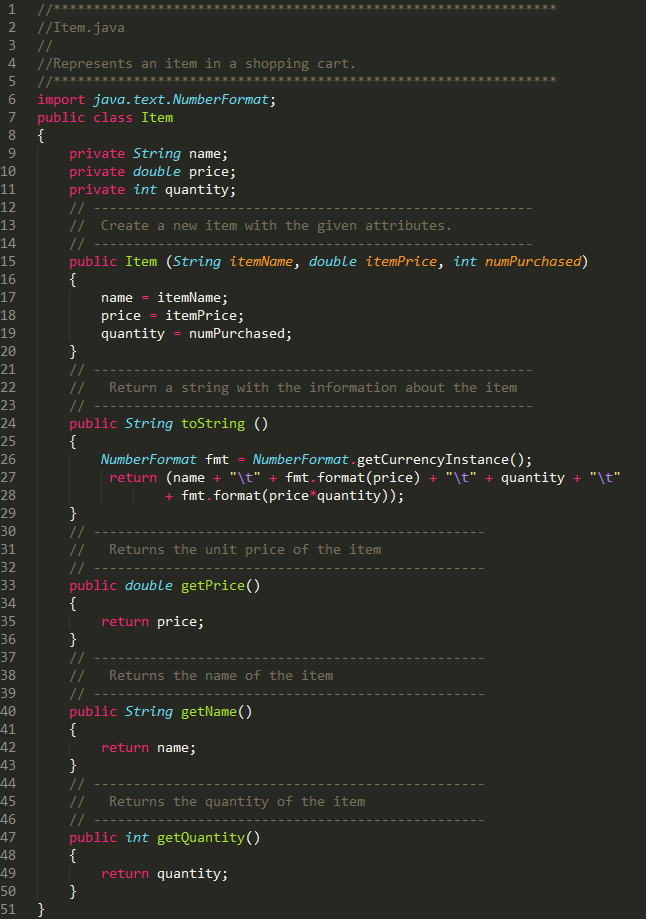Click the "return quantity;" statement
Image resolution: width=646 pixels, height=919 pixels.
(164, 873)
